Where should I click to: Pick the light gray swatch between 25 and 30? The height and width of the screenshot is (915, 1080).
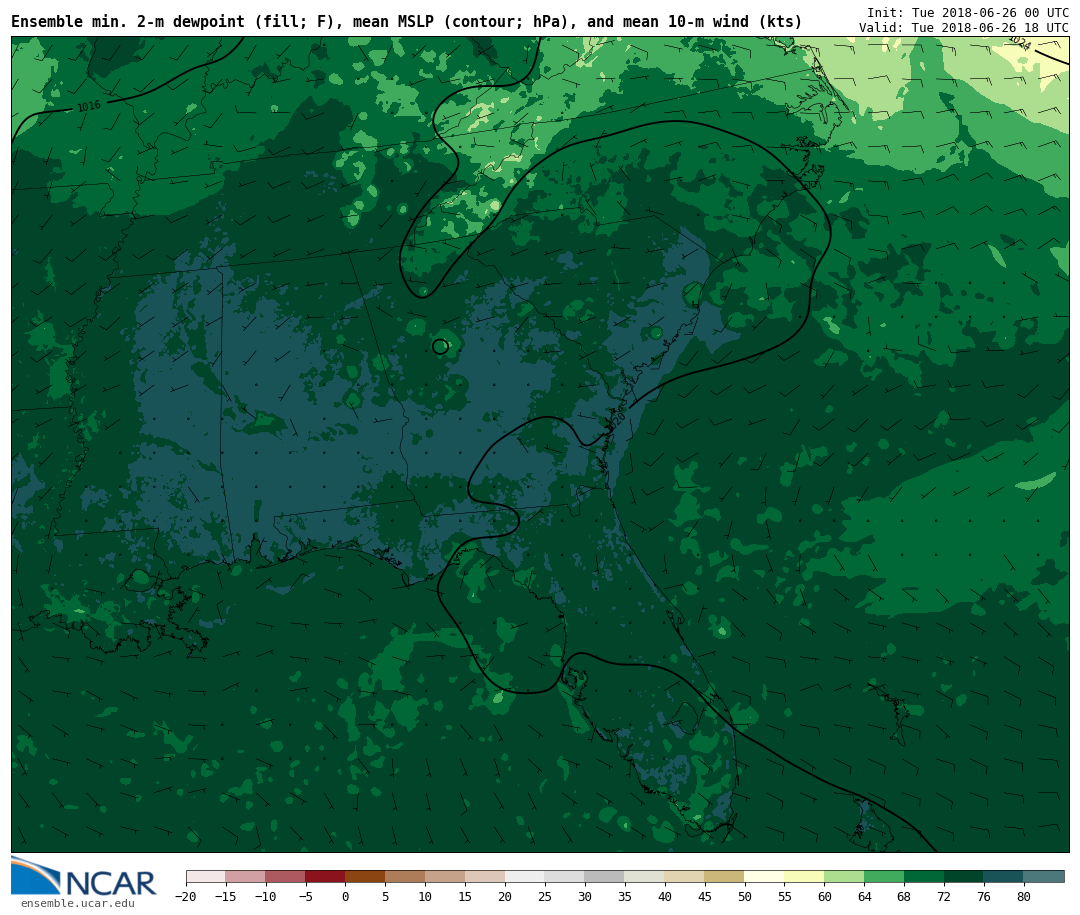565,877
